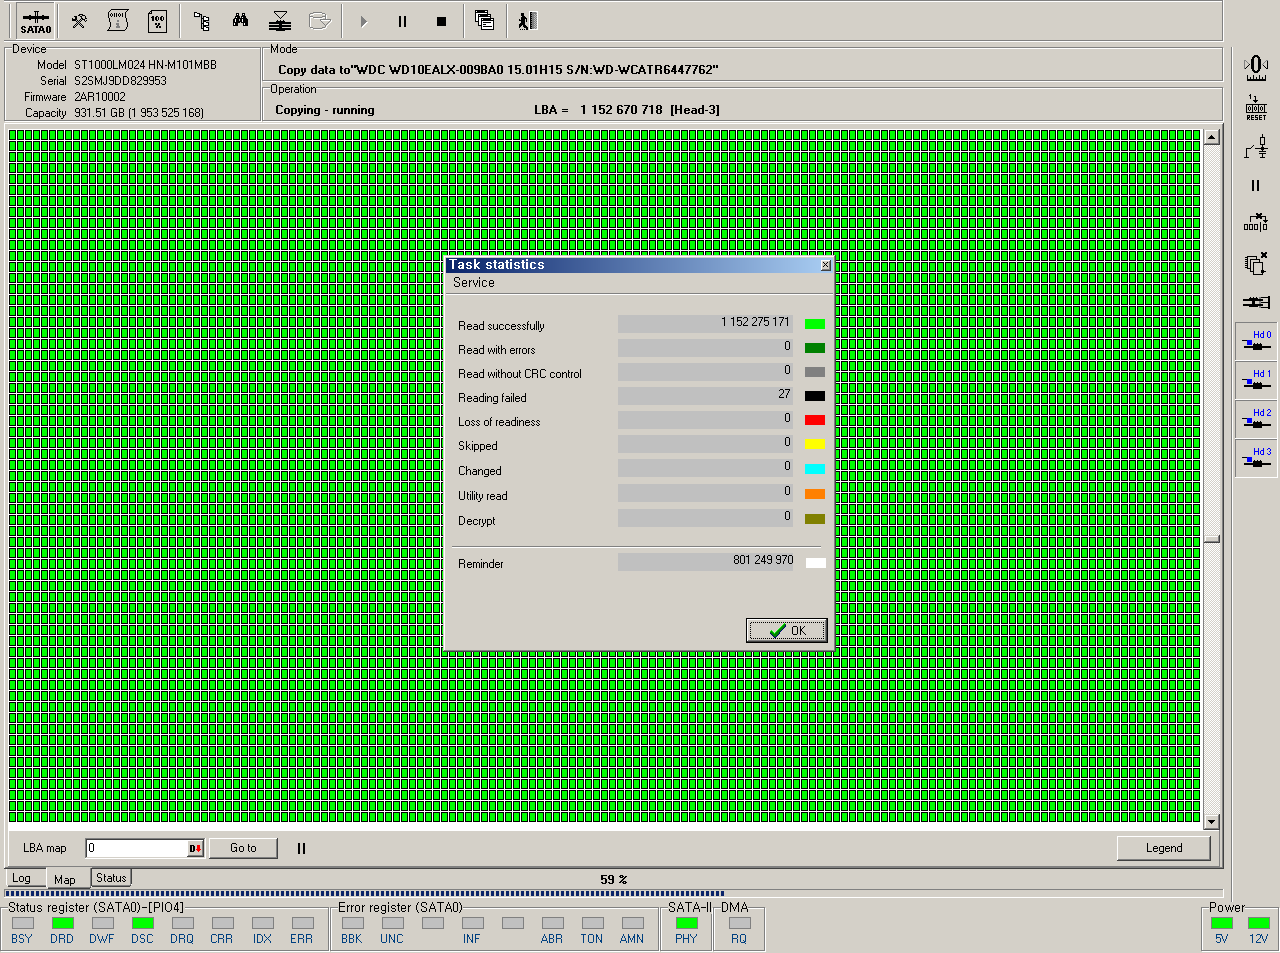The width and height of the screenshot is (1280, 953).
Task: Open the hammer and wrench utilities tool
Action: (79, 21)
